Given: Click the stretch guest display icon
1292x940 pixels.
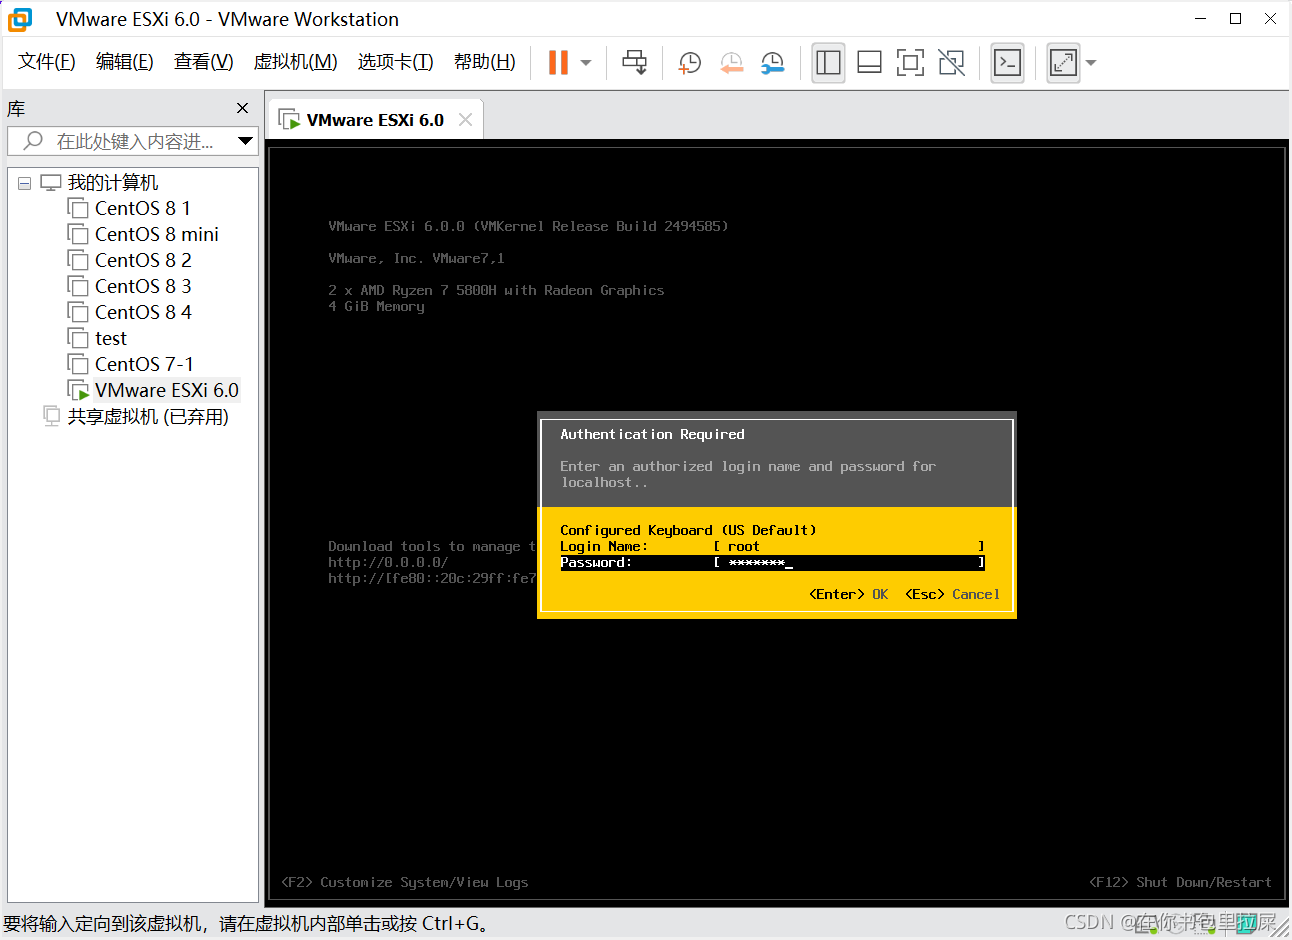Looking at the screenshot, I should point(1063,63).
